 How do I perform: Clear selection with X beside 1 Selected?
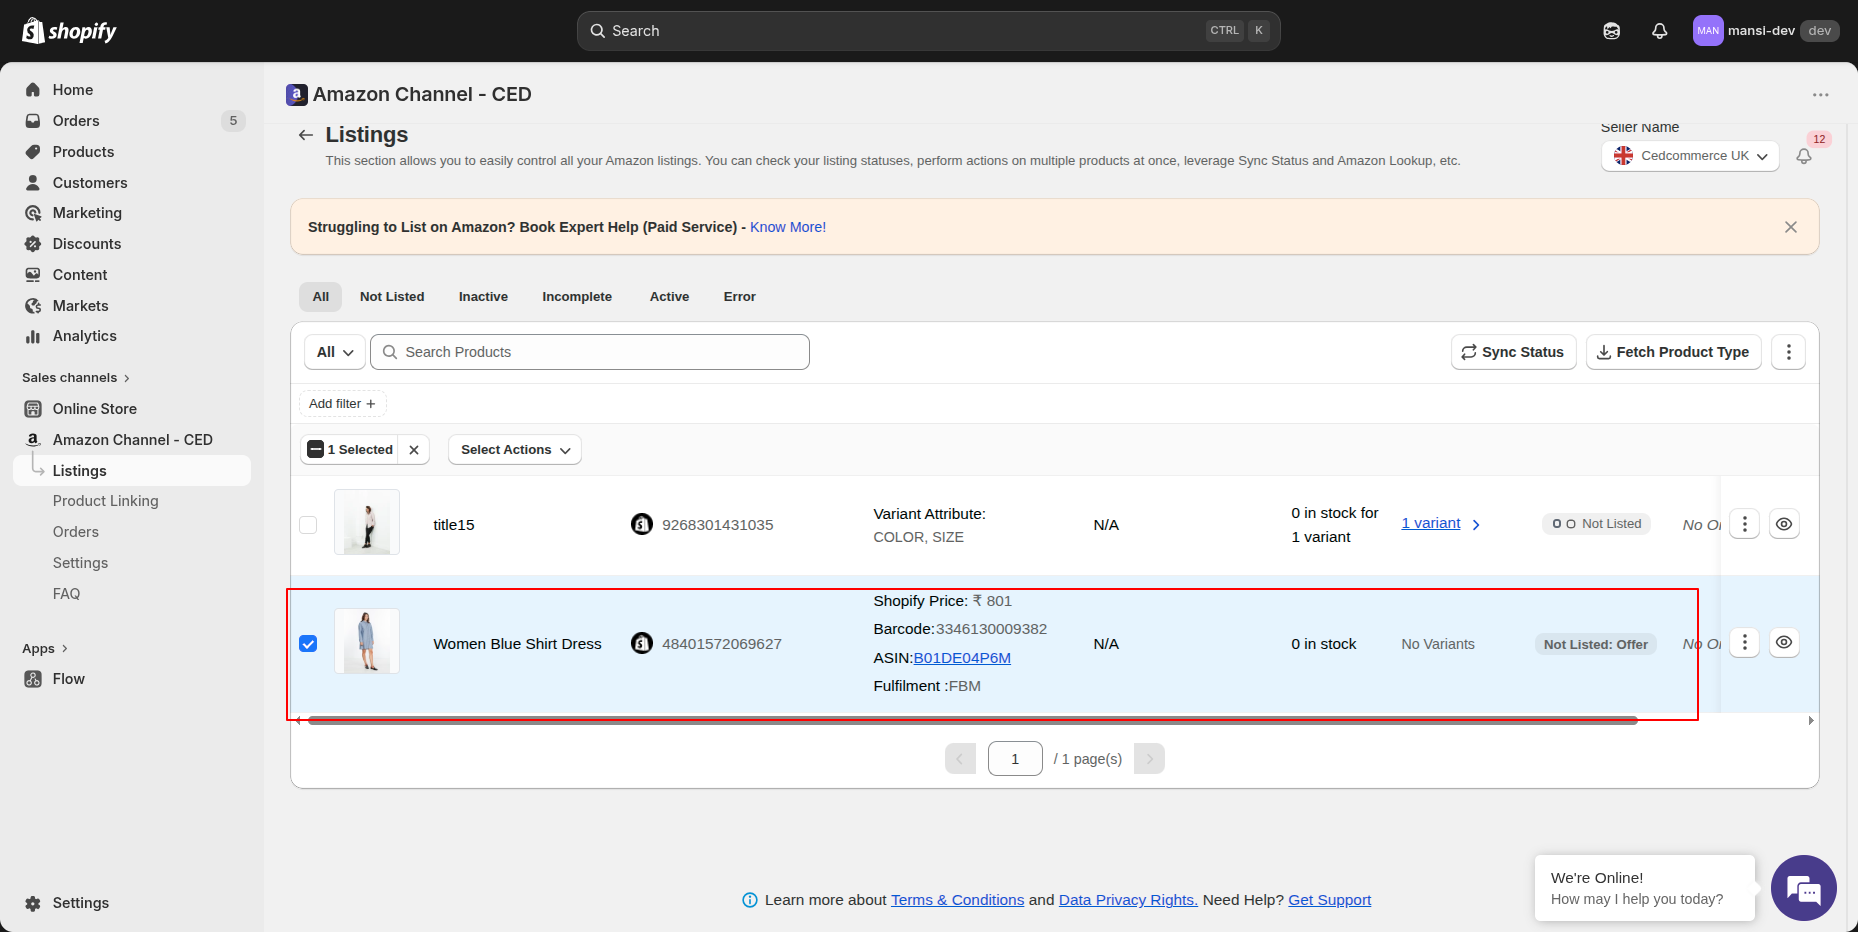(x=414, y=450)
